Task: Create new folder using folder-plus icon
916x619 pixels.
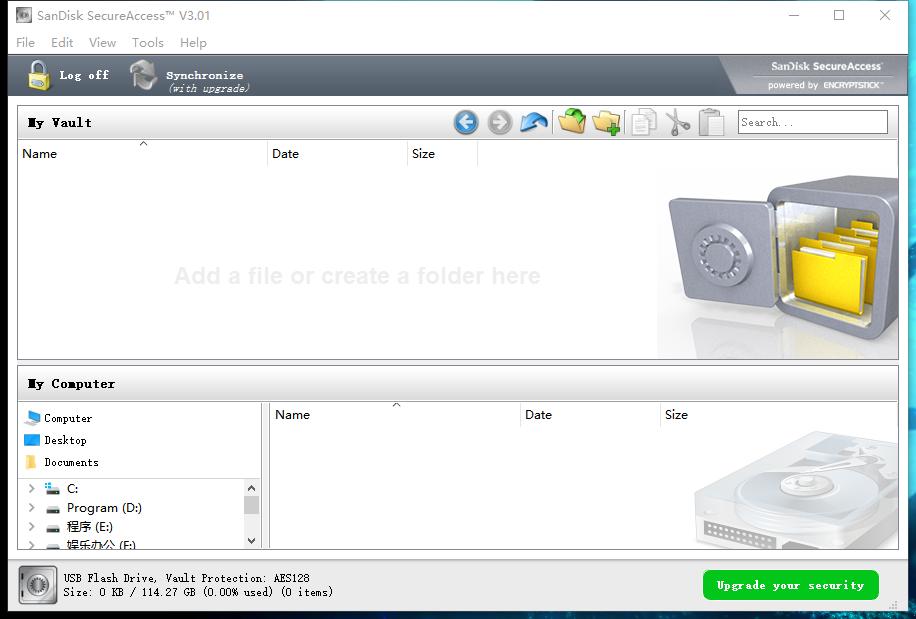Action: point(606,122)
